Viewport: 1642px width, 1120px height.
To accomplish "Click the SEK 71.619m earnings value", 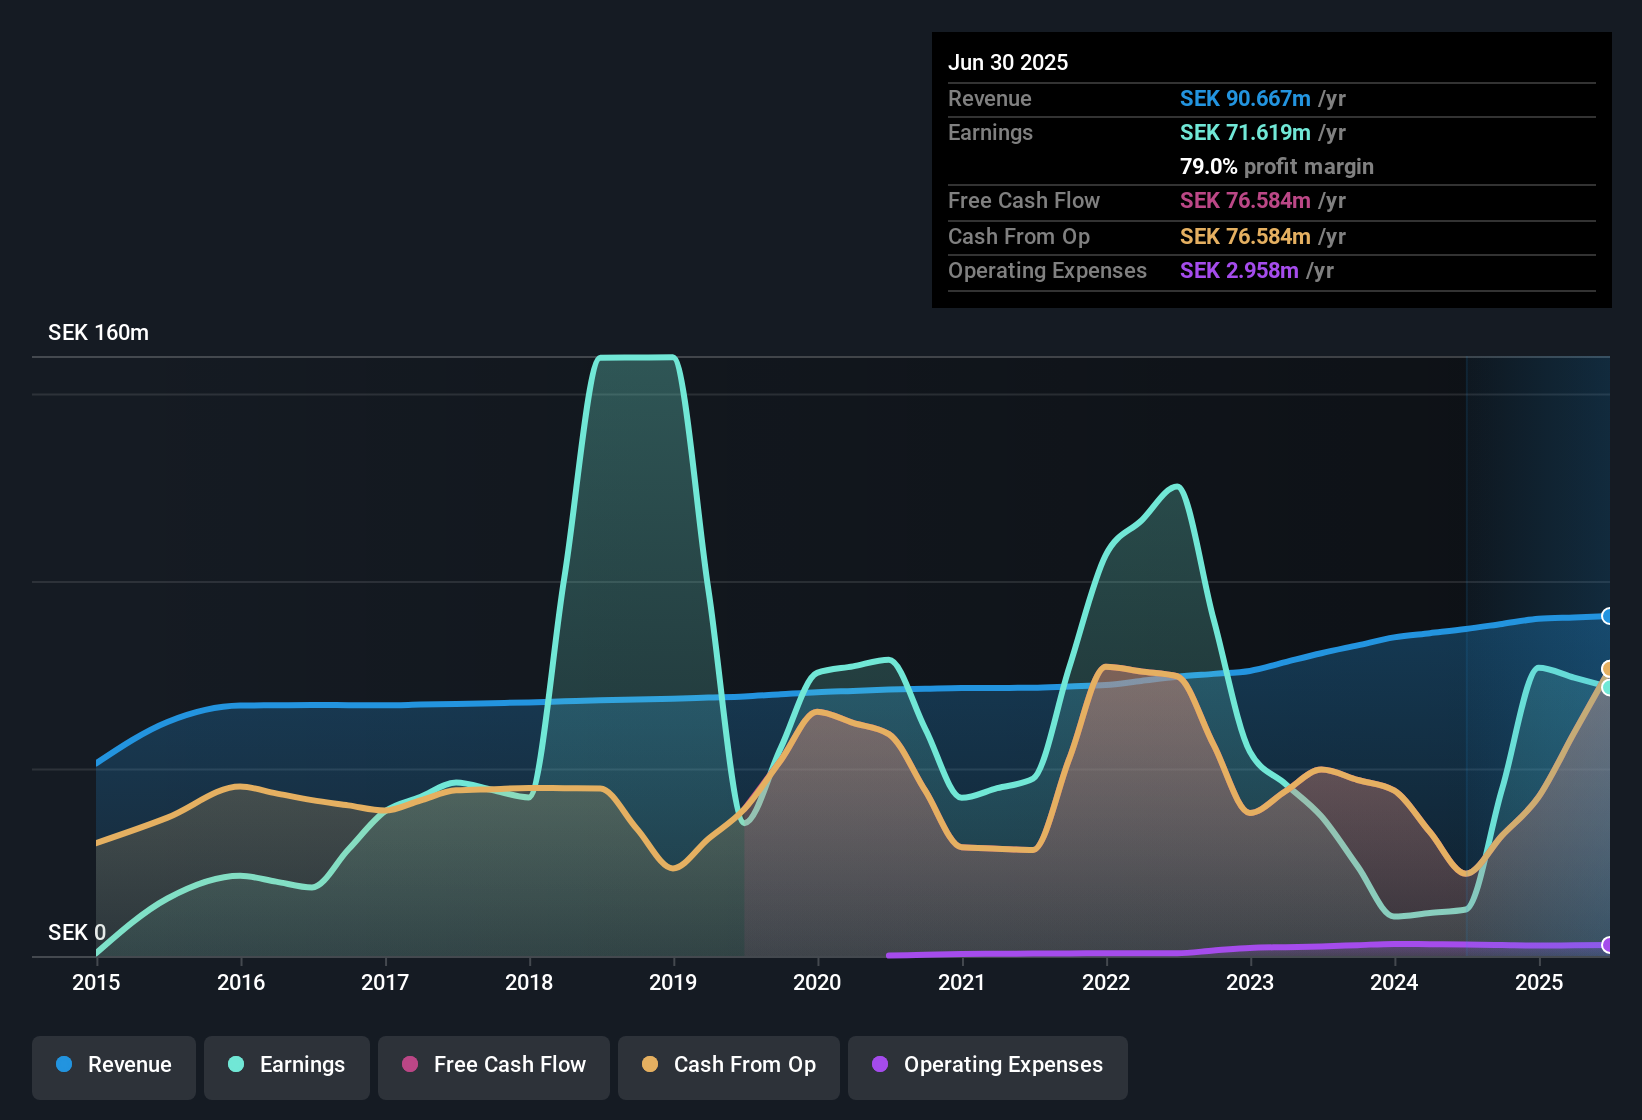I will tap(1245, 132).
